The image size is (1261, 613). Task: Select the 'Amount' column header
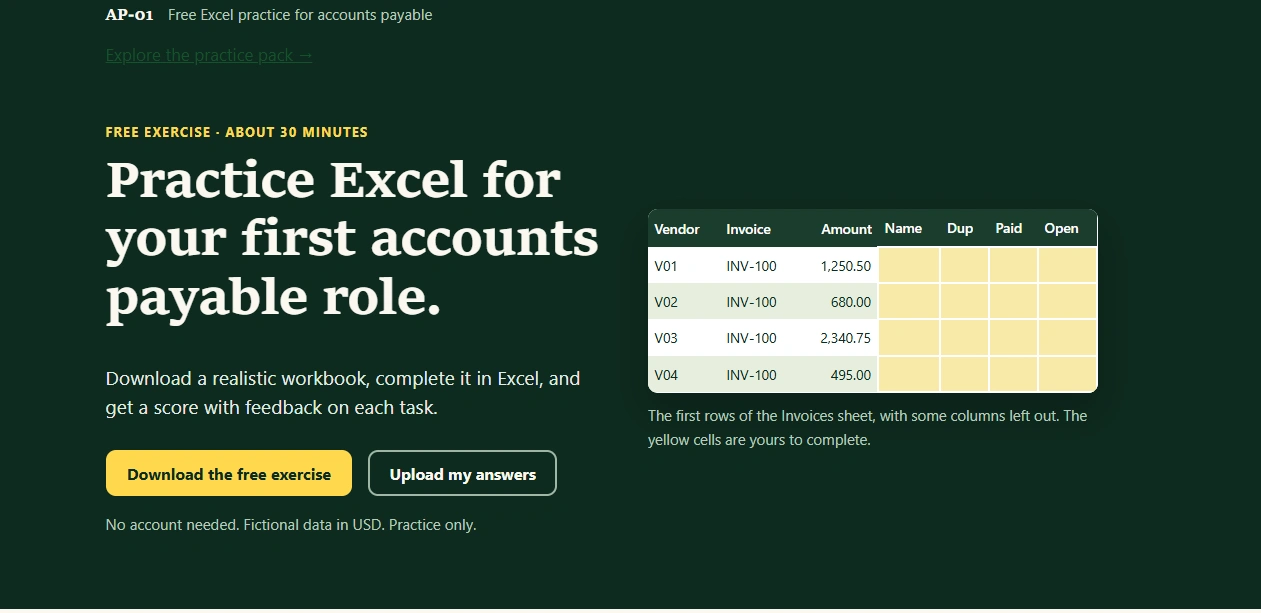[846, 229]
